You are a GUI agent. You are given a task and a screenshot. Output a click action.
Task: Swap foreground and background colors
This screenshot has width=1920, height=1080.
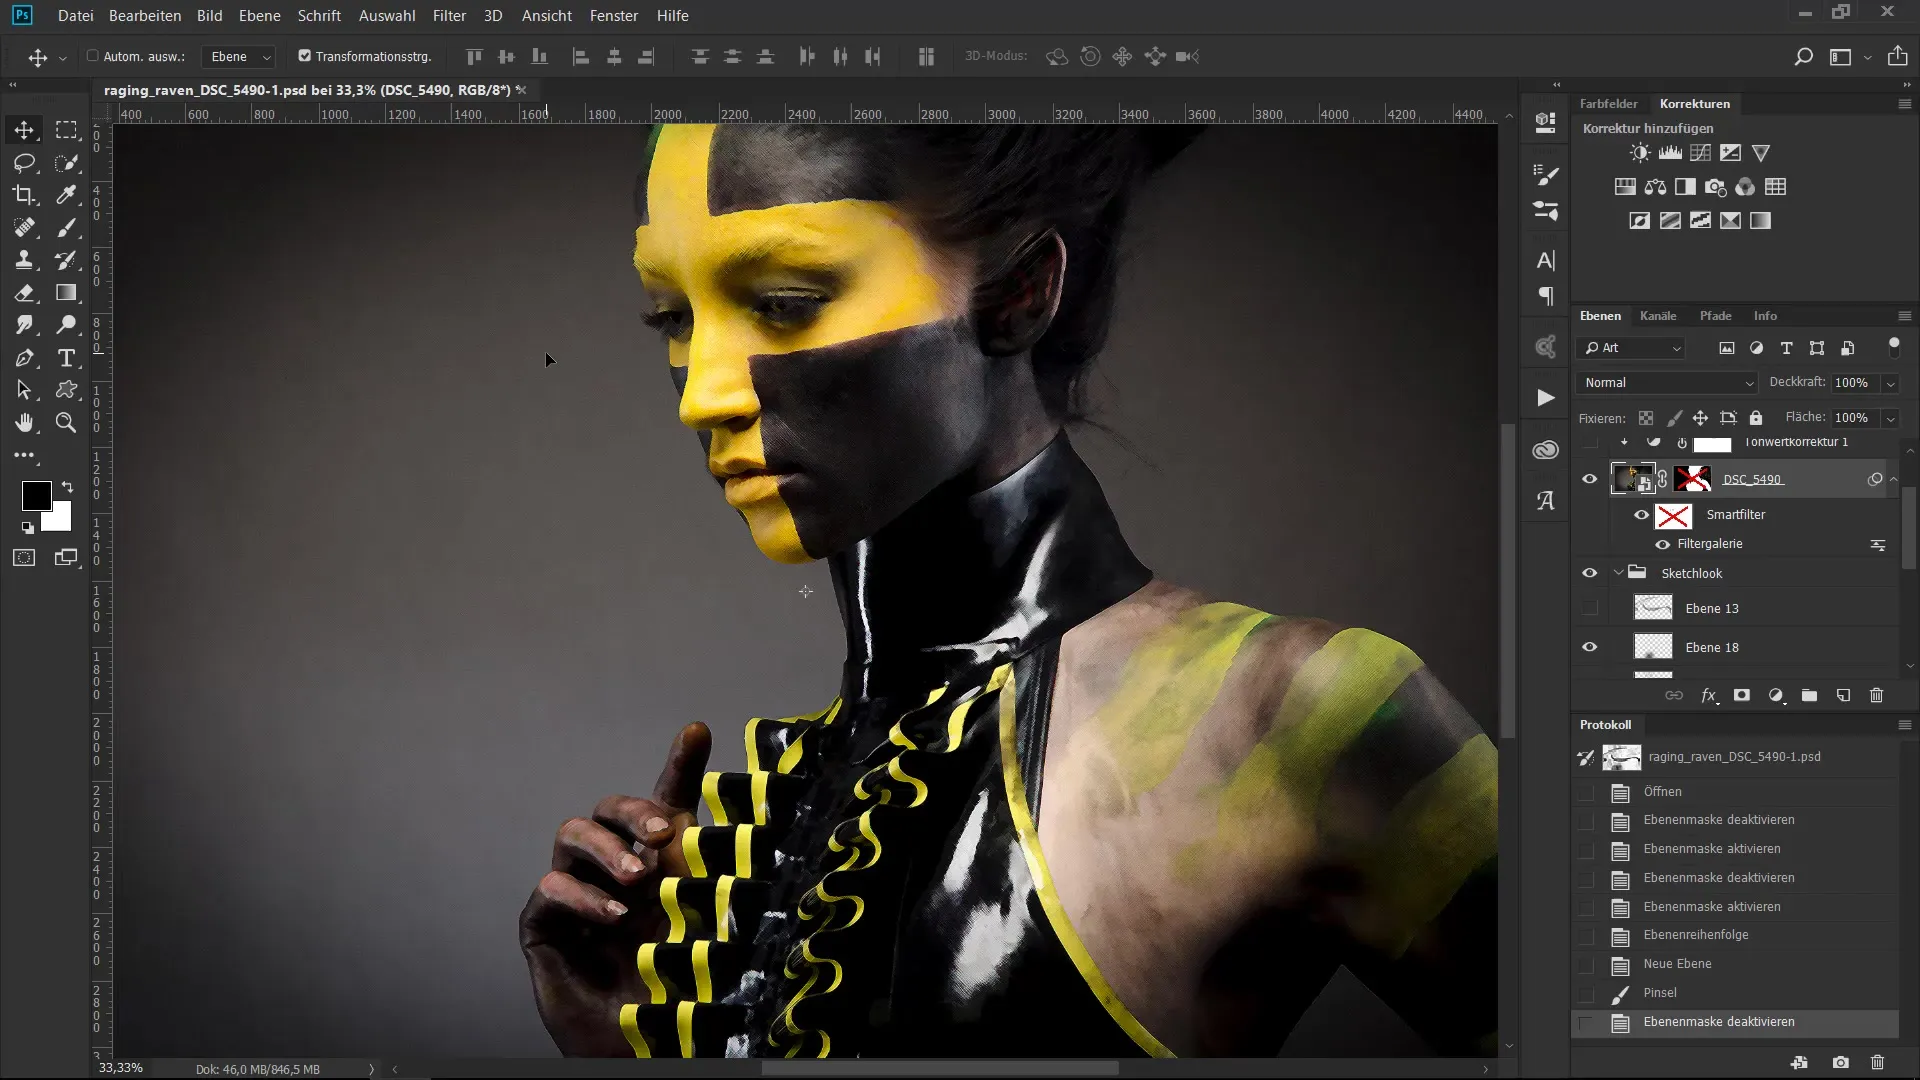(67, 487)
